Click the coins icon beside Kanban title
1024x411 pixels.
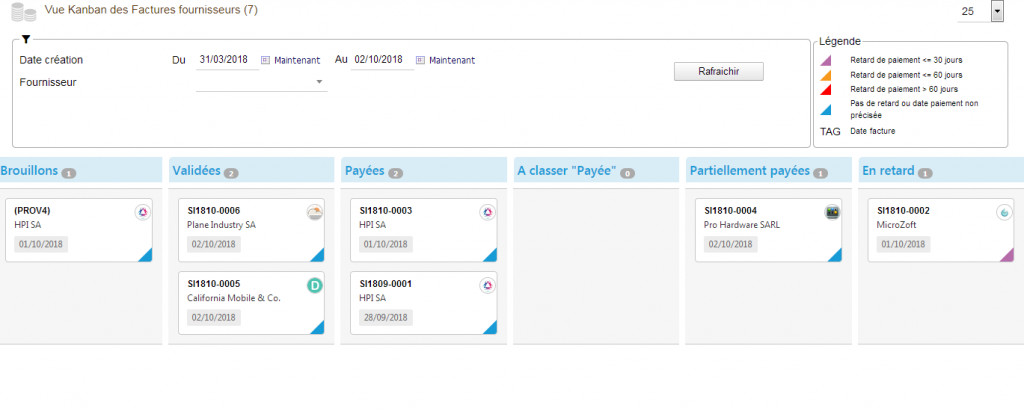coord(24,12)
